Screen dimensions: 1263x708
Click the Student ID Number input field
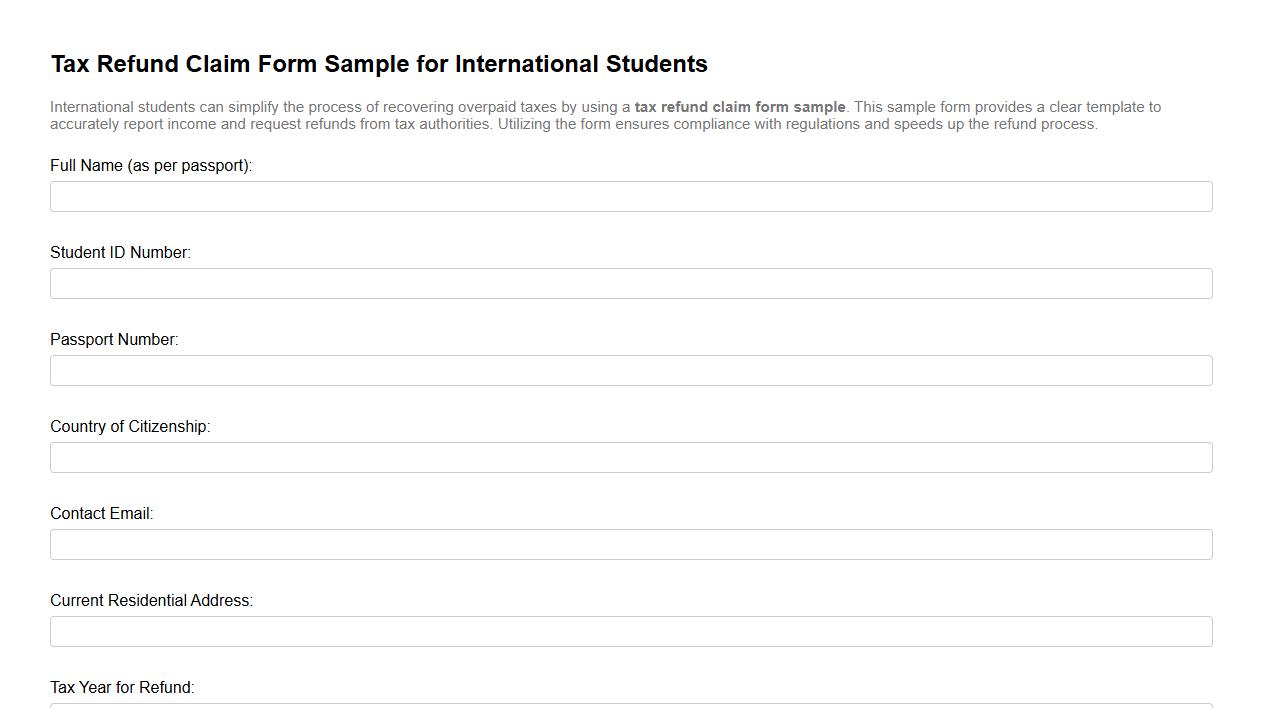631,283
